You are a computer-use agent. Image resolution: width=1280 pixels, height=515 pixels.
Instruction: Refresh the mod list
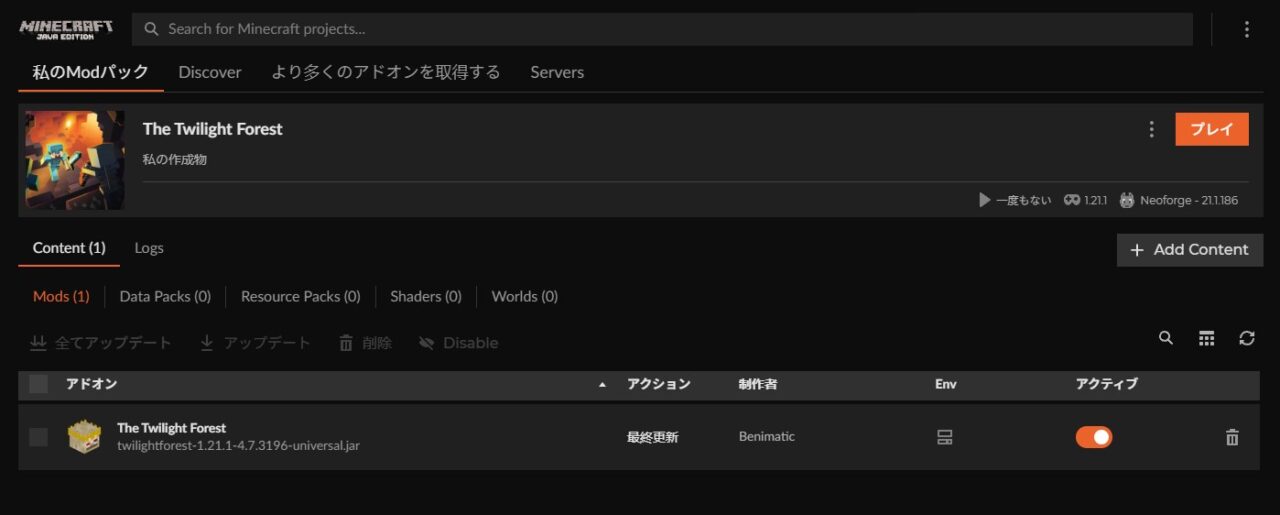tap(1247, 338)
